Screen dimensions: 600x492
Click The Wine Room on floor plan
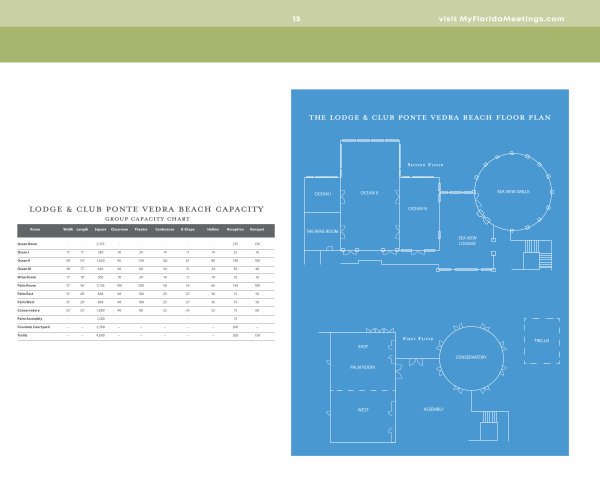(322, 231)
